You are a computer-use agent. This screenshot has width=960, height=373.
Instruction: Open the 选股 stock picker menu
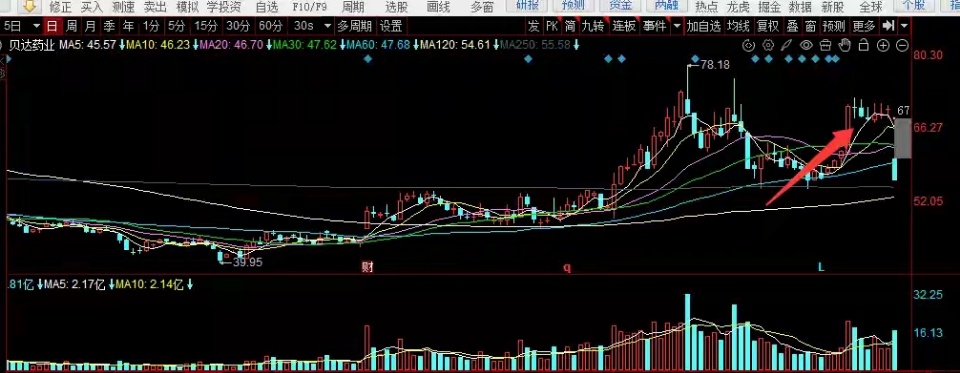click(397, 7)
